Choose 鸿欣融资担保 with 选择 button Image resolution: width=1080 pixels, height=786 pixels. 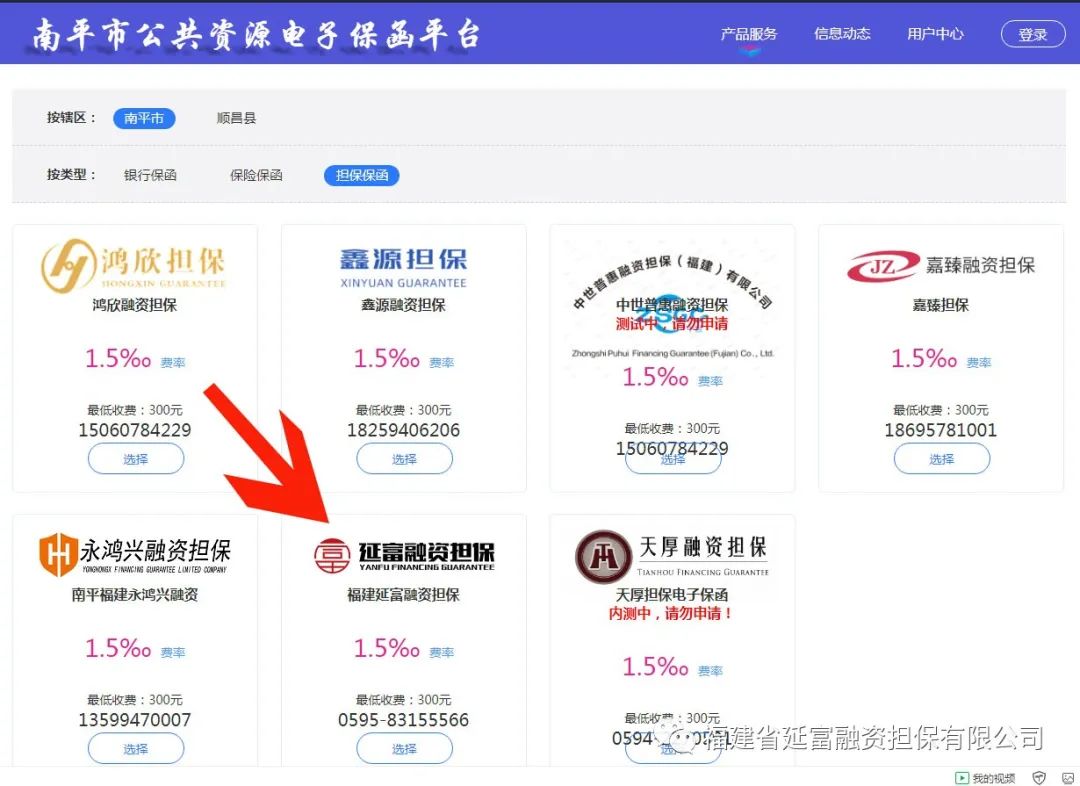pos(136,459)
